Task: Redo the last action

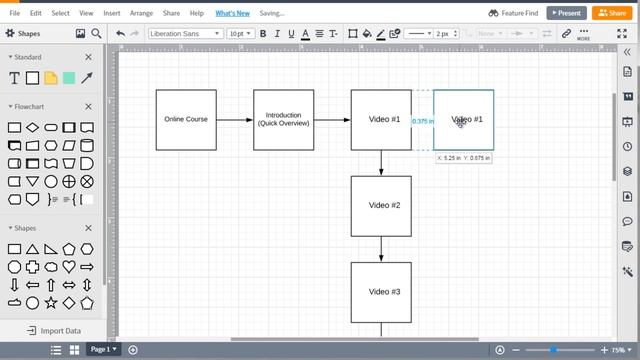Action: coord(135,33)
